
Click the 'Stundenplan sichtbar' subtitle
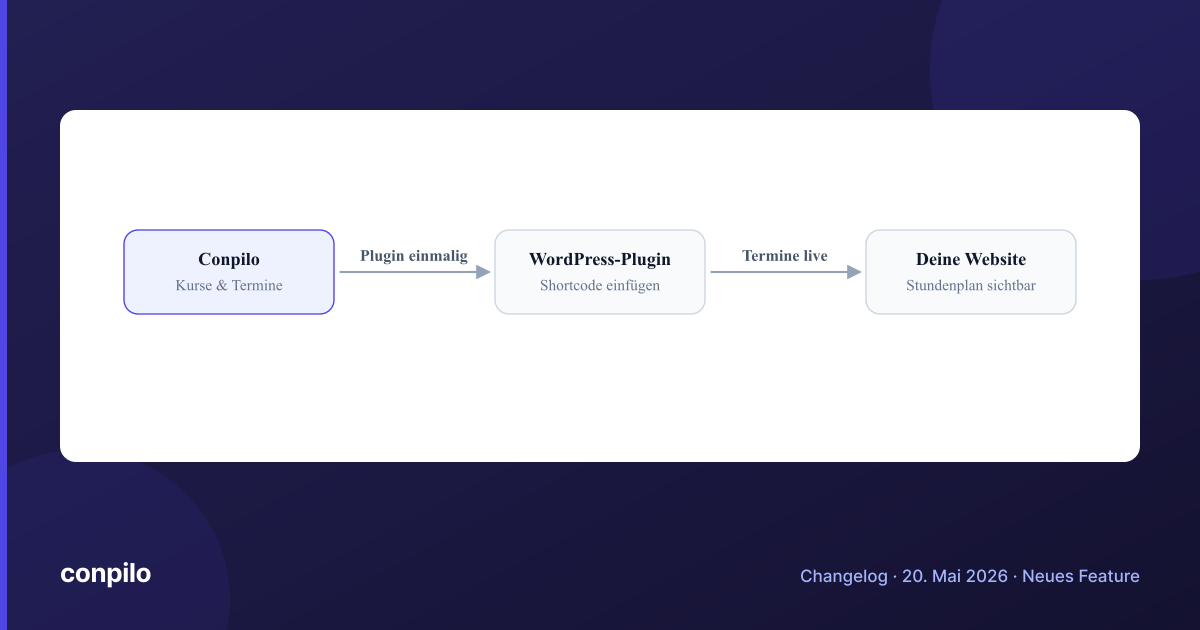[x=971, y=286]
